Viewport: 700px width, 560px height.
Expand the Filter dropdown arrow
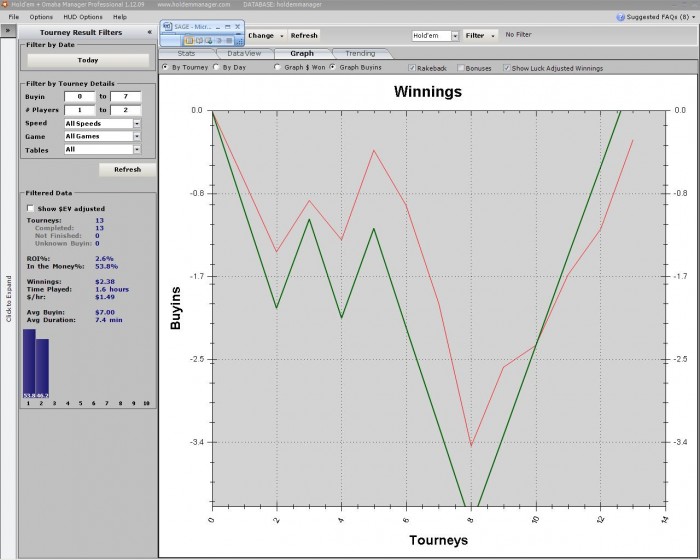point(493,36)
